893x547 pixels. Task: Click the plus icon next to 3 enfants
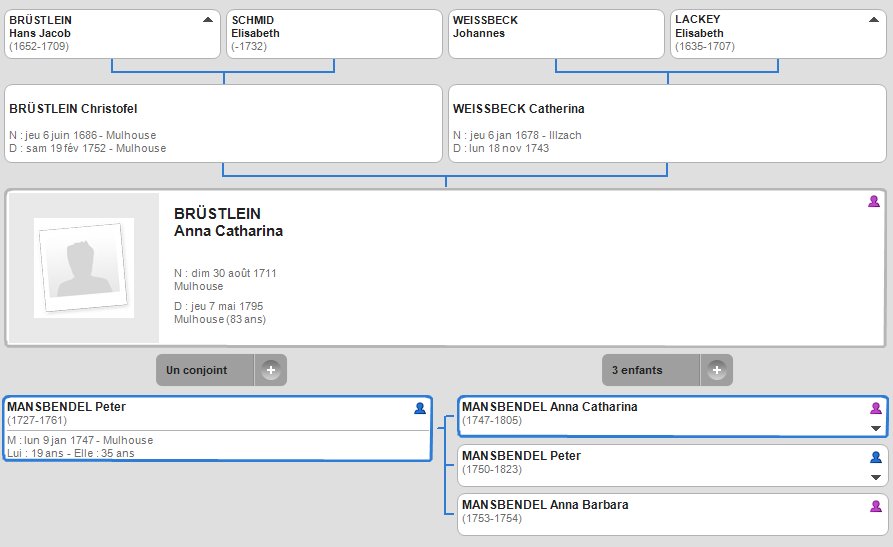tap(717, 370)
